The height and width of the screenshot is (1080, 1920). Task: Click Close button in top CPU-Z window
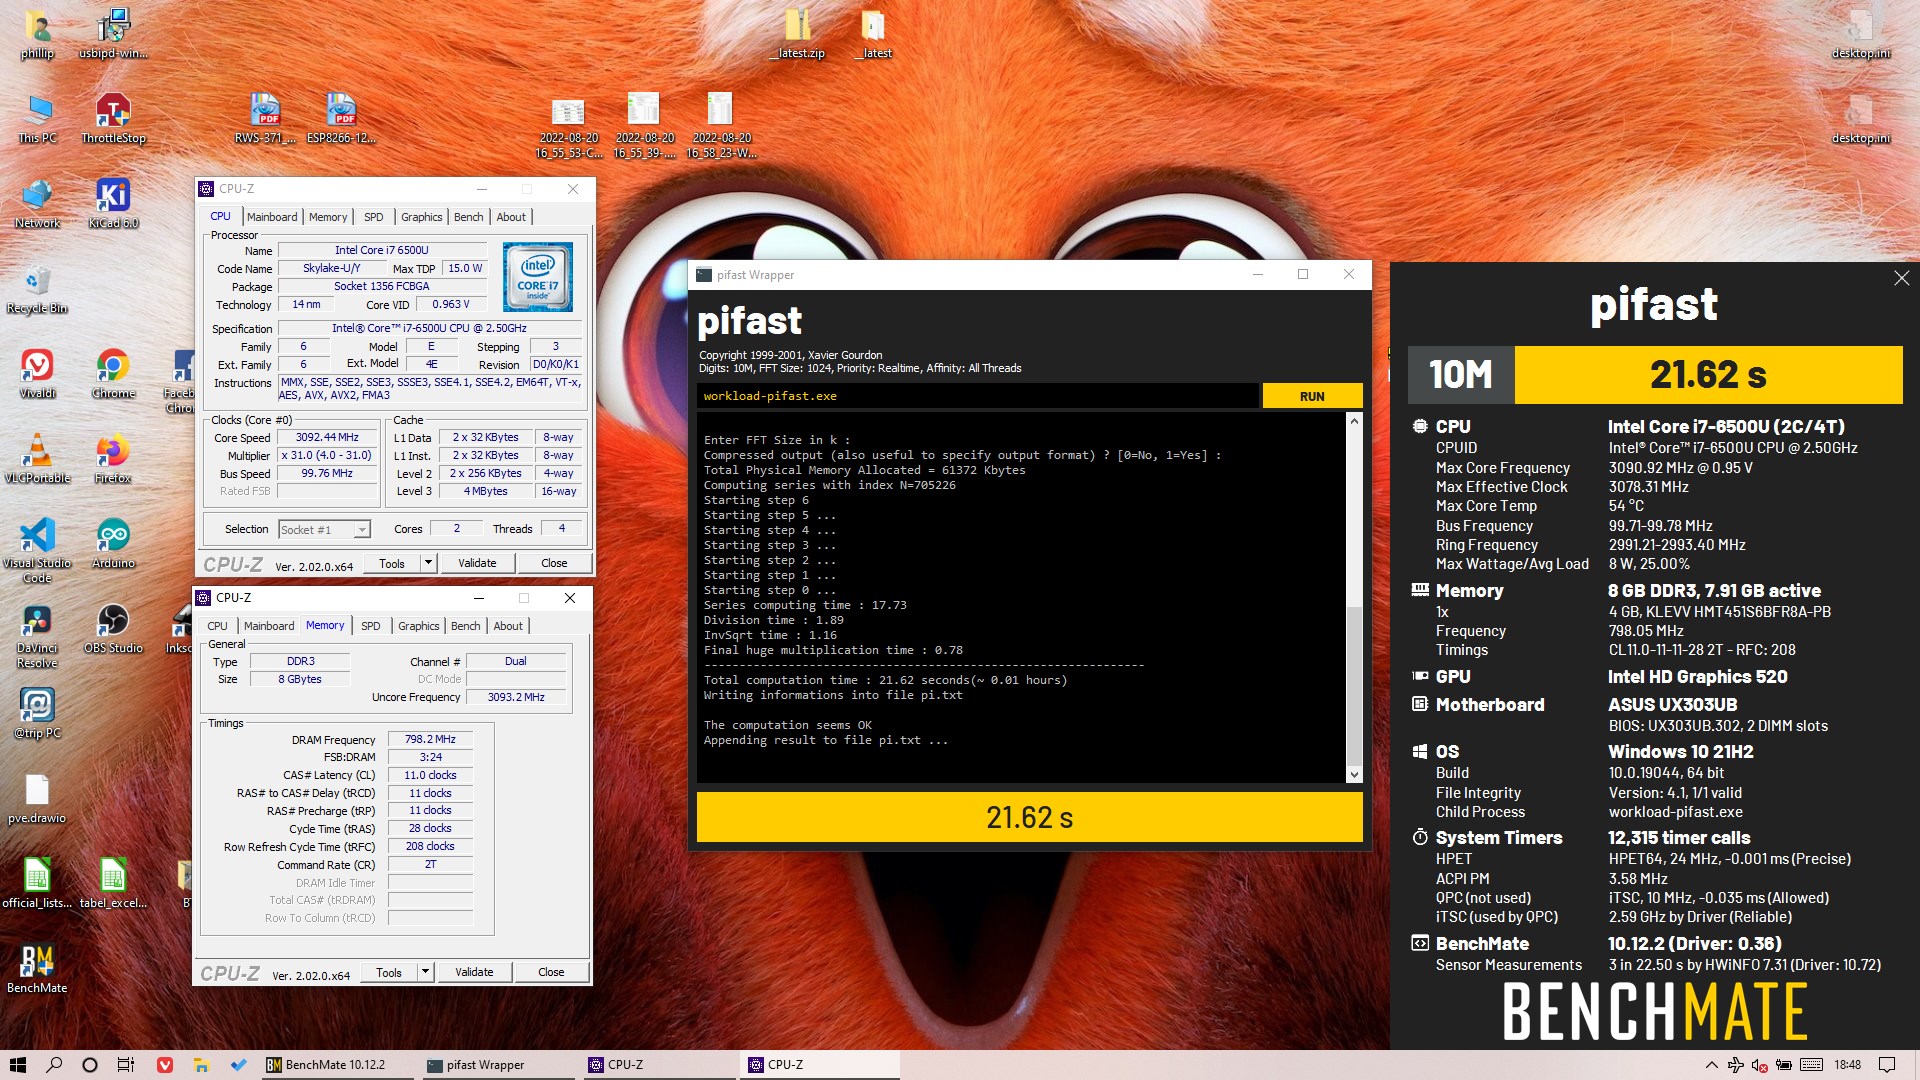coord(554,563)
